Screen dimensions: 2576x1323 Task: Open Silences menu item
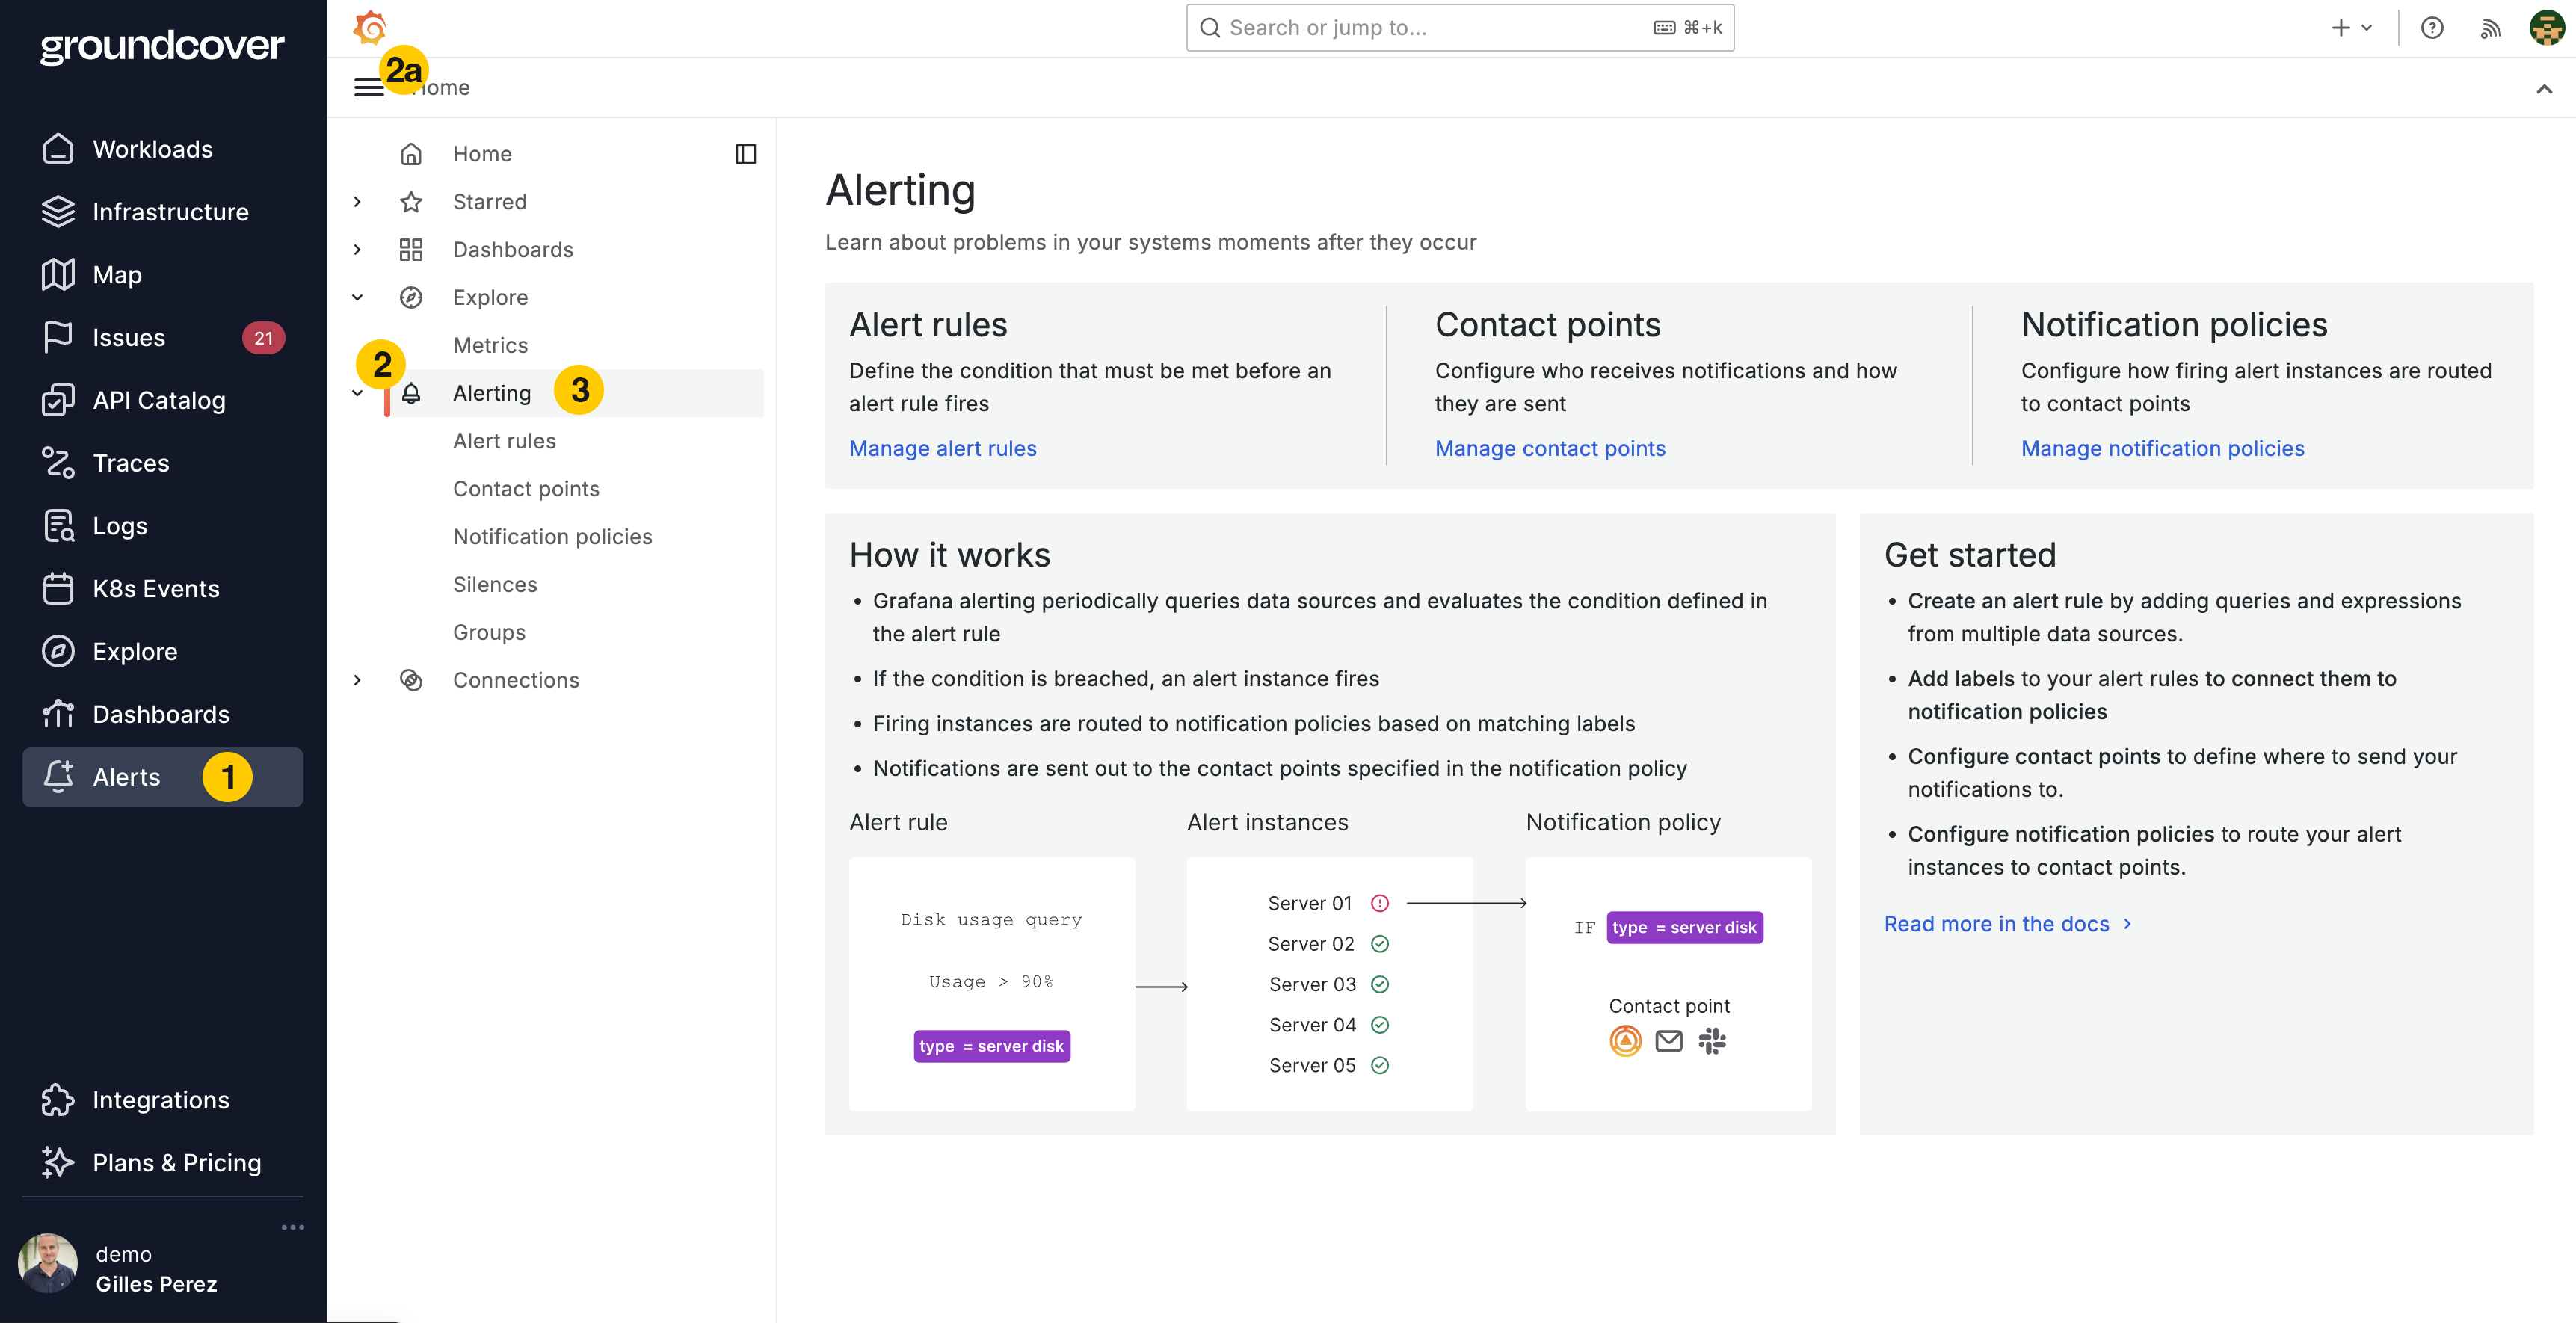[x=495, y=585]
